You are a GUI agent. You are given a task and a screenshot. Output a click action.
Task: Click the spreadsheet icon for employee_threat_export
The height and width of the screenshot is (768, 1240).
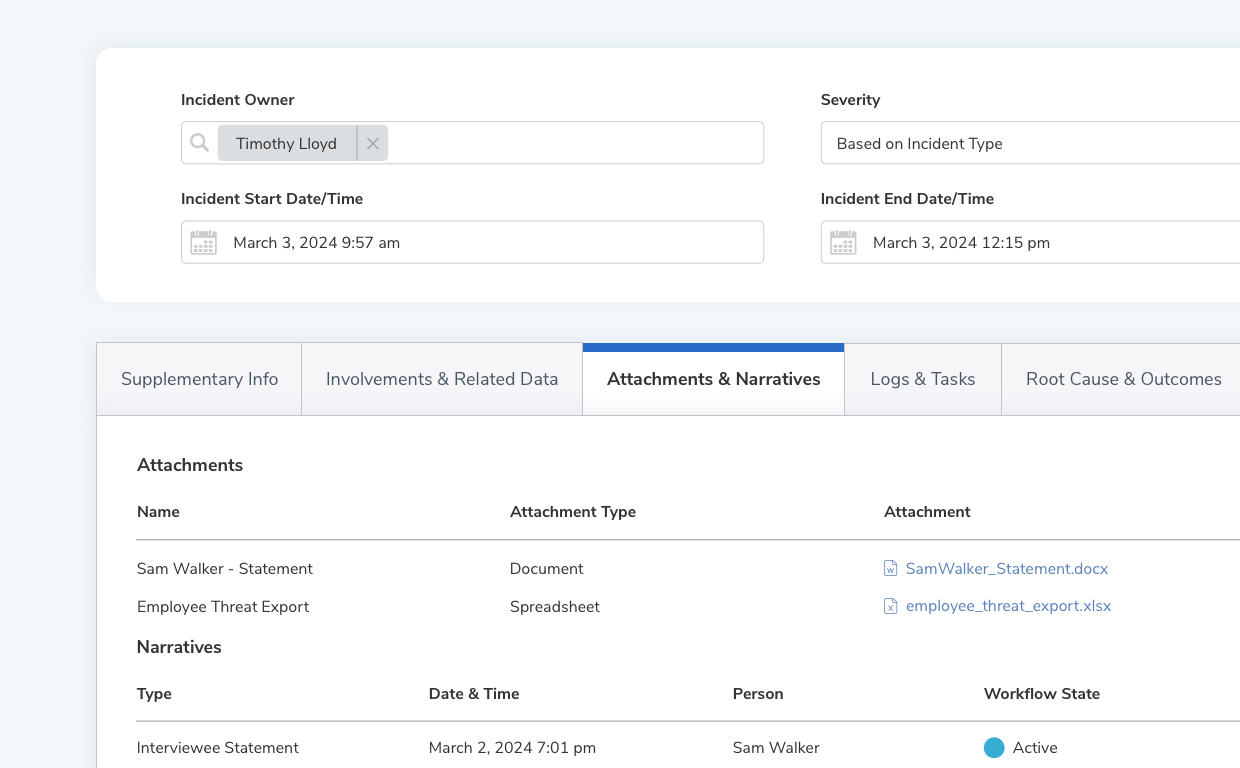point(890,606)
